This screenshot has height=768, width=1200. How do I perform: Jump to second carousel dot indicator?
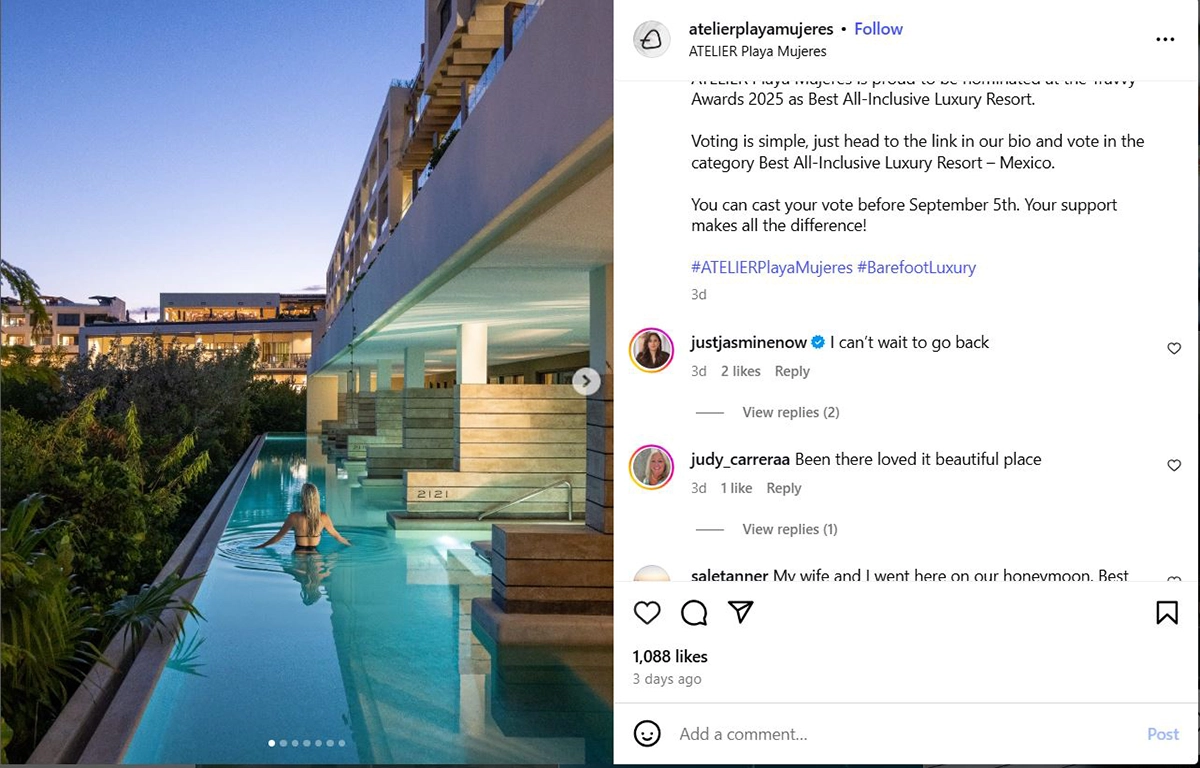[x=283, y=743]
